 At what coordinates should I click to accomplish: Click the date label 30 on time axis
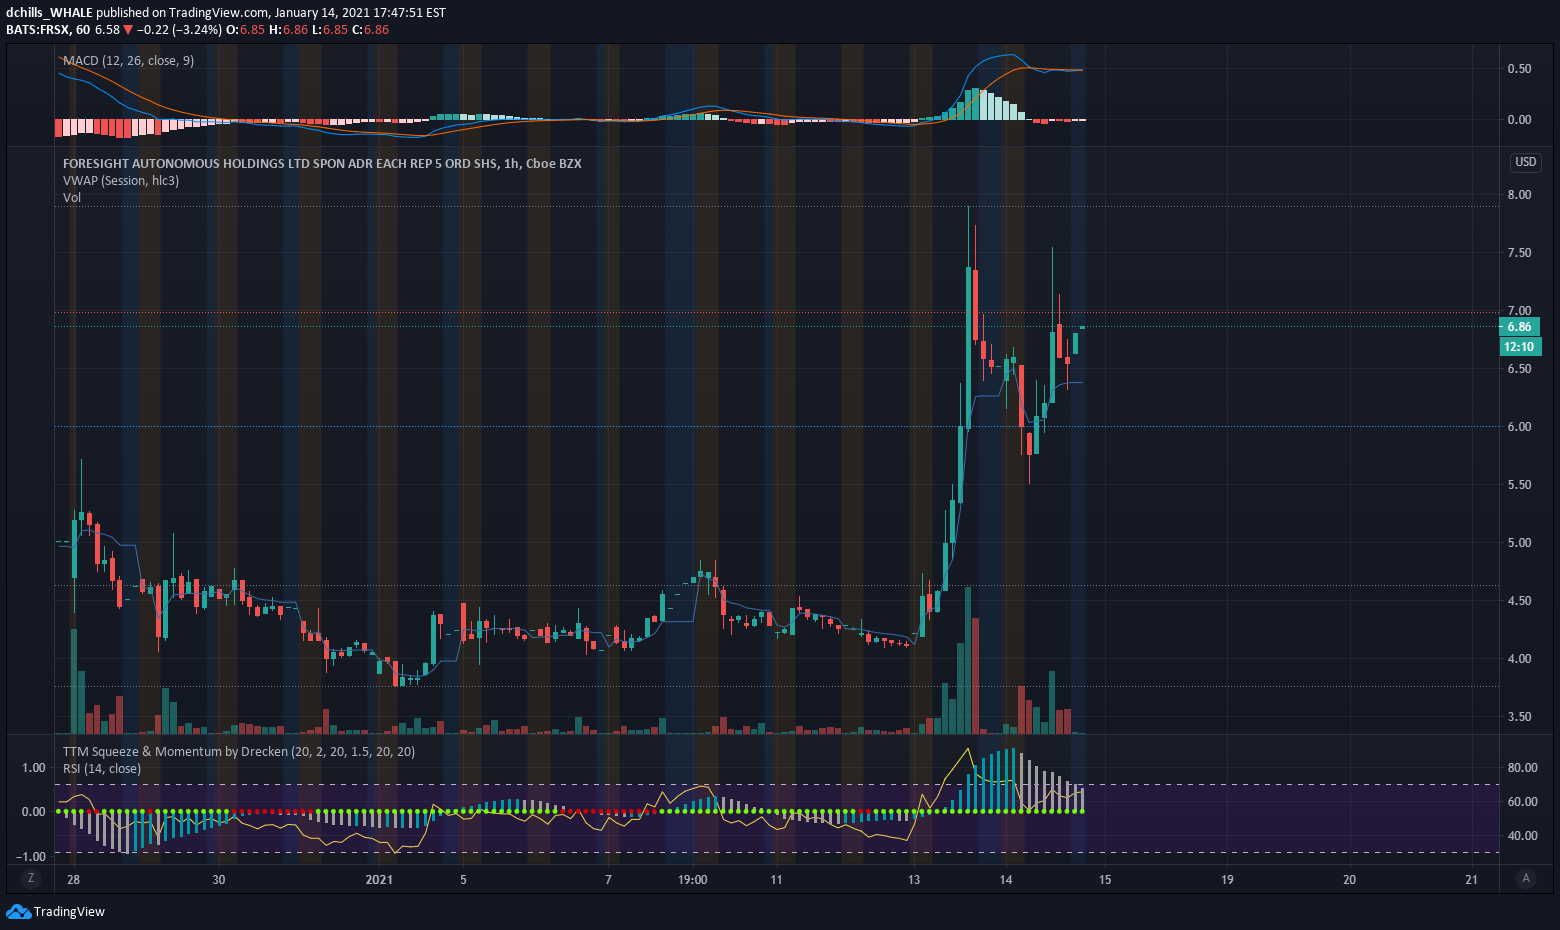219,880
